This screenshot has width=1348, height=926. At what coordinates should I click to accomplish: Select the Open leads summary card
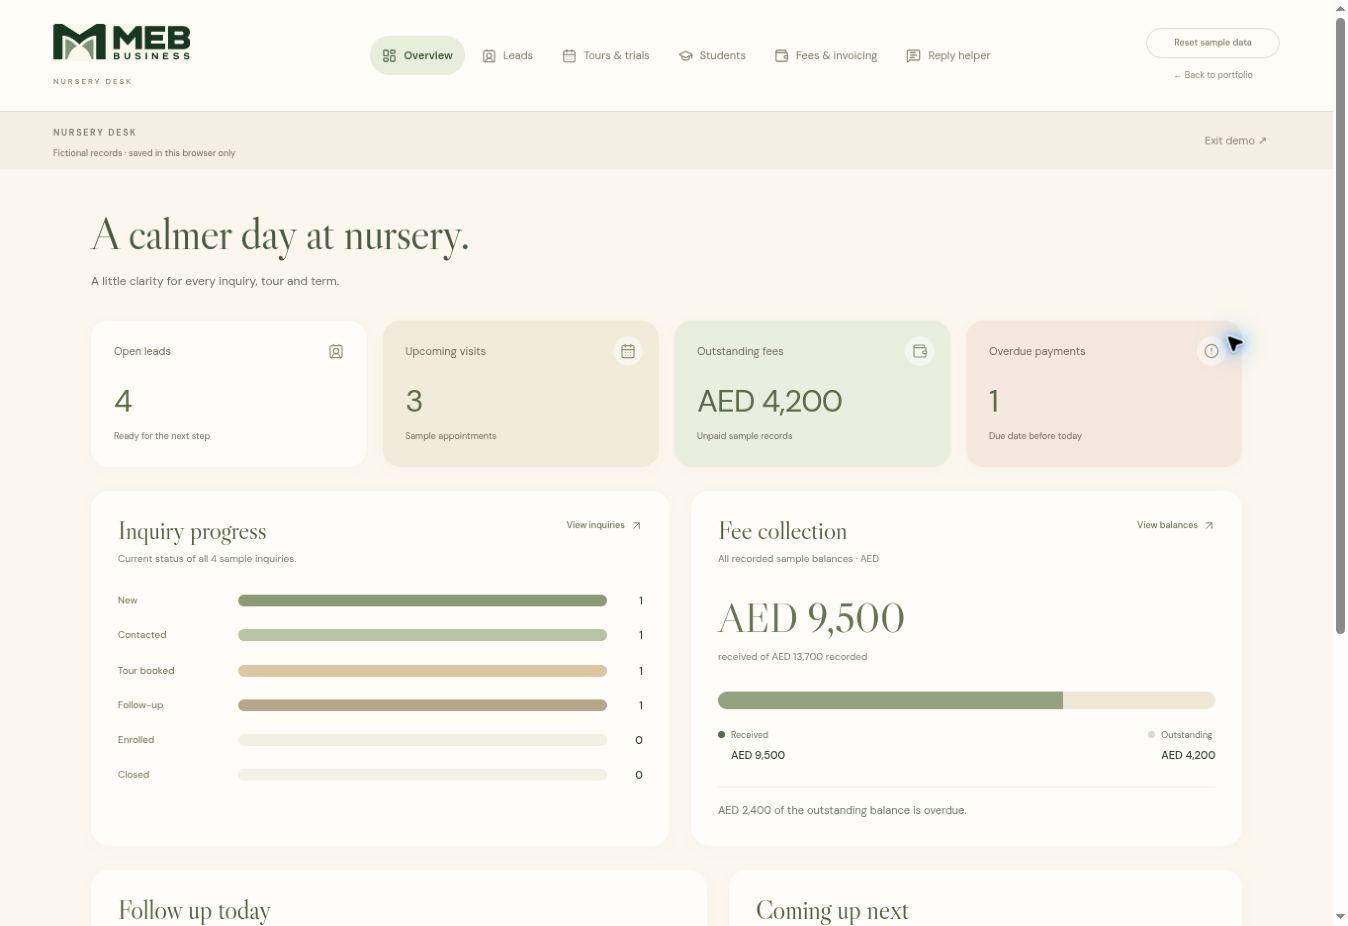click(x=229, y=394)
